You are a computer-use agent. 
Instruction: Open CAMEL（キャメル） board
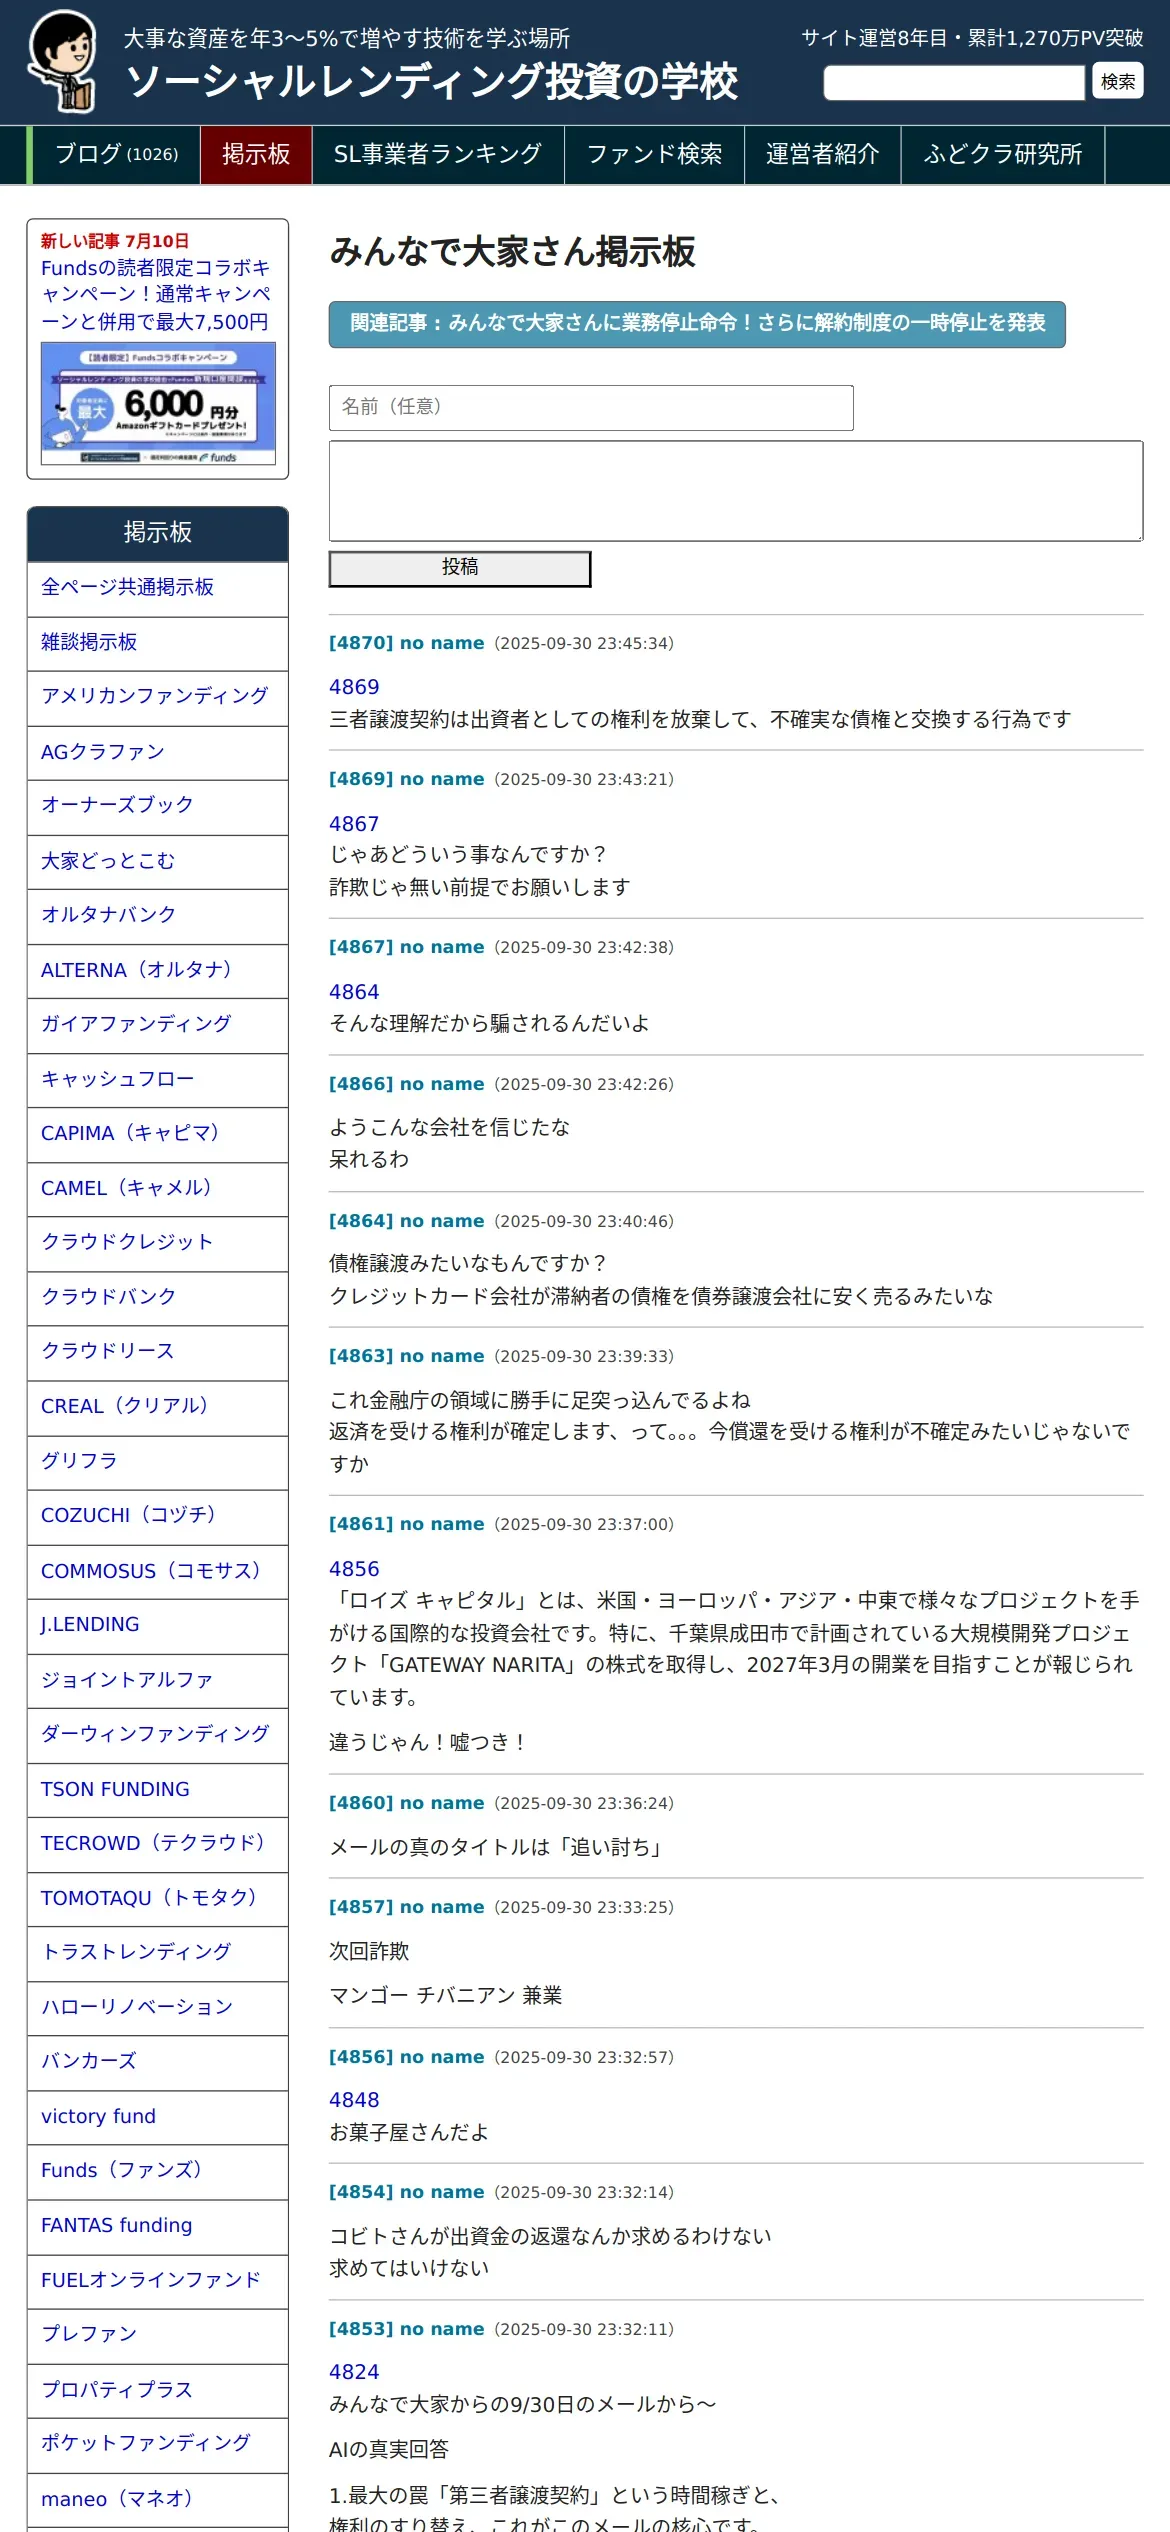pyautogui.click(x=158, y=1188)
